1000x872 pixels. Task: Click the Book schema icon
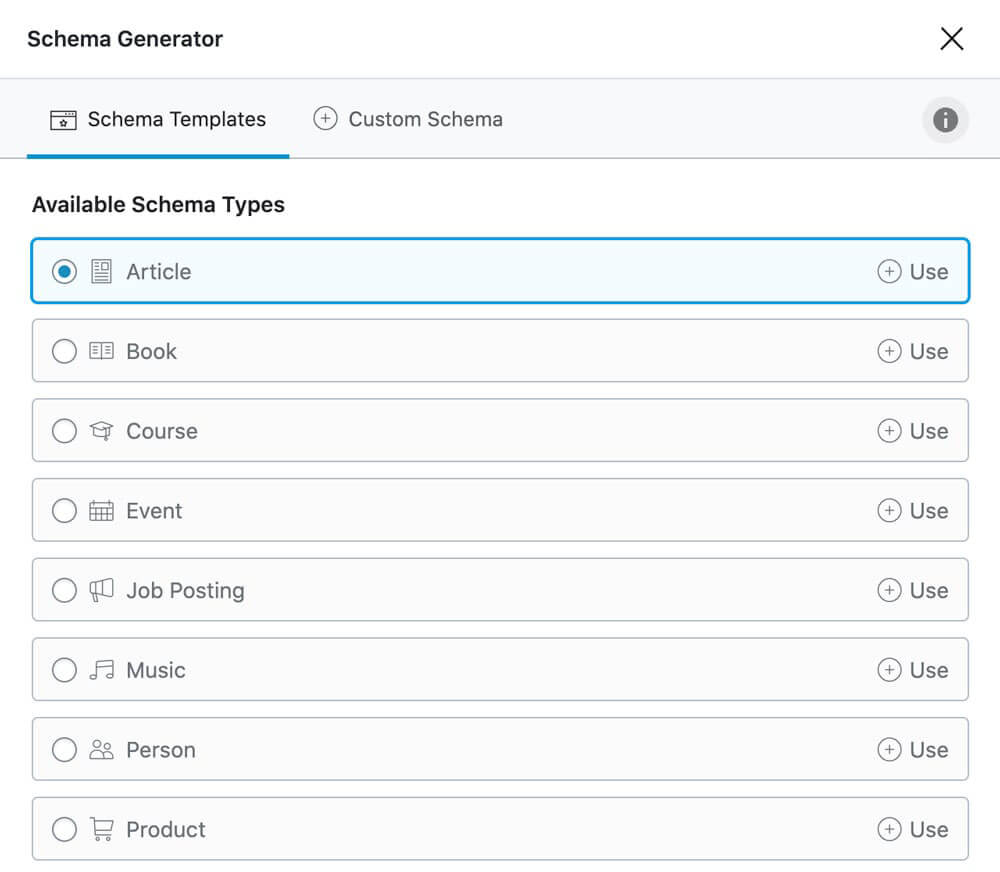pyautogui.click(x=101, y=351)
